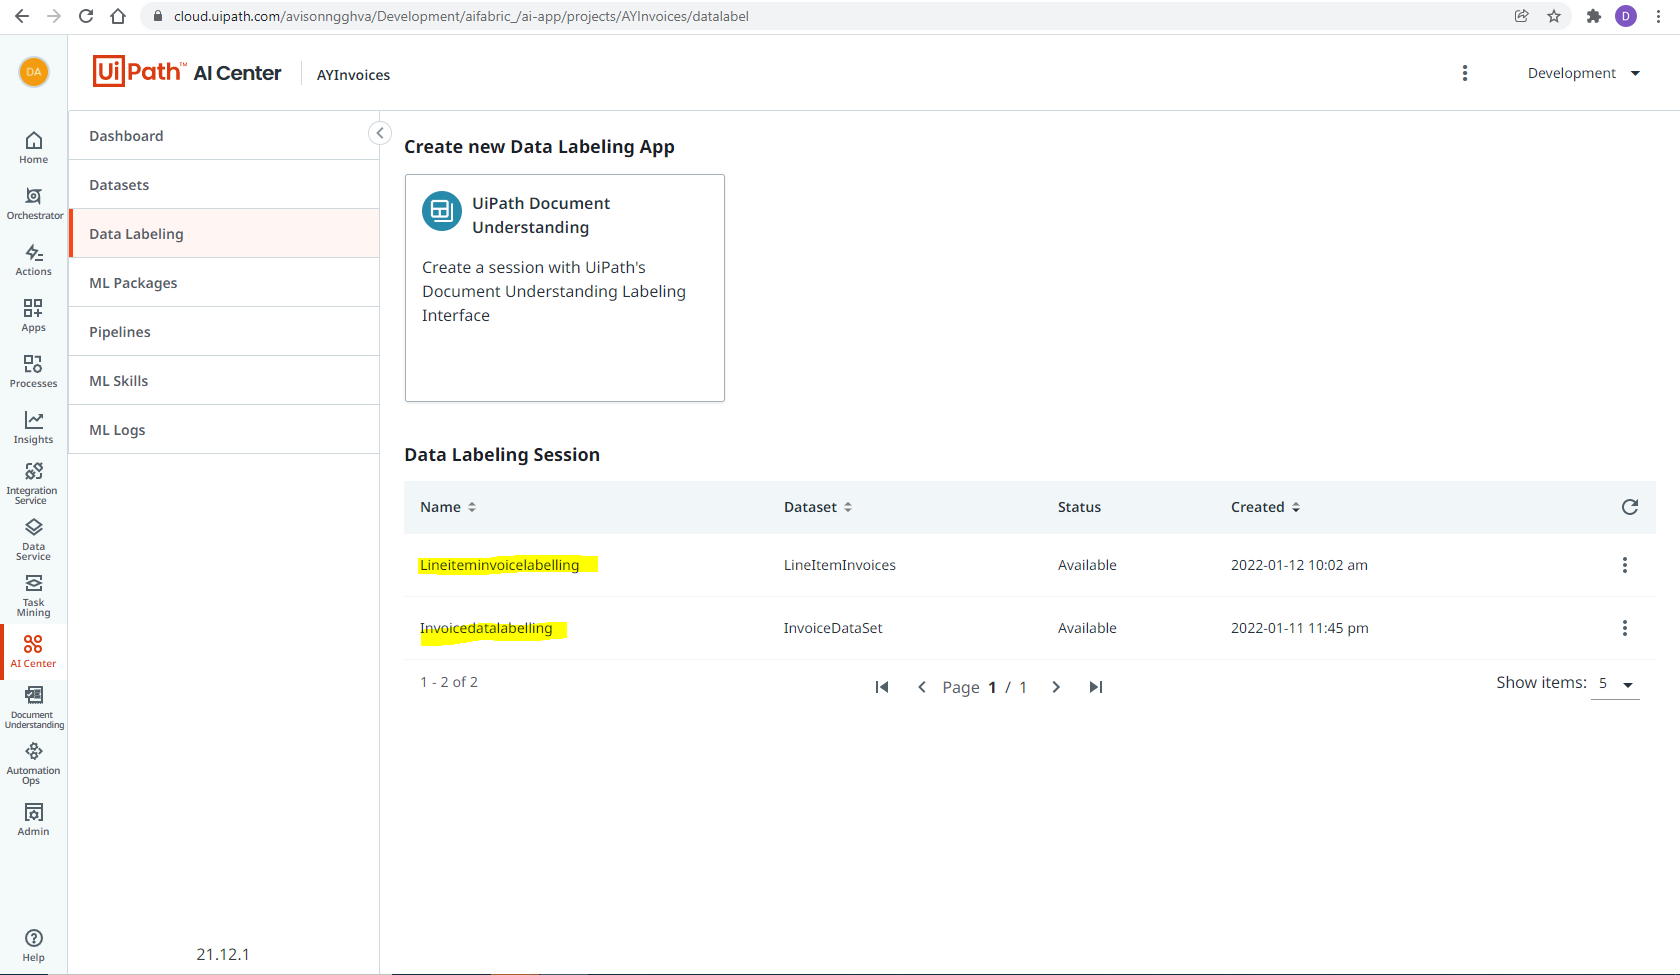
Task: Open Actions in the left rail
Action: 33,260
